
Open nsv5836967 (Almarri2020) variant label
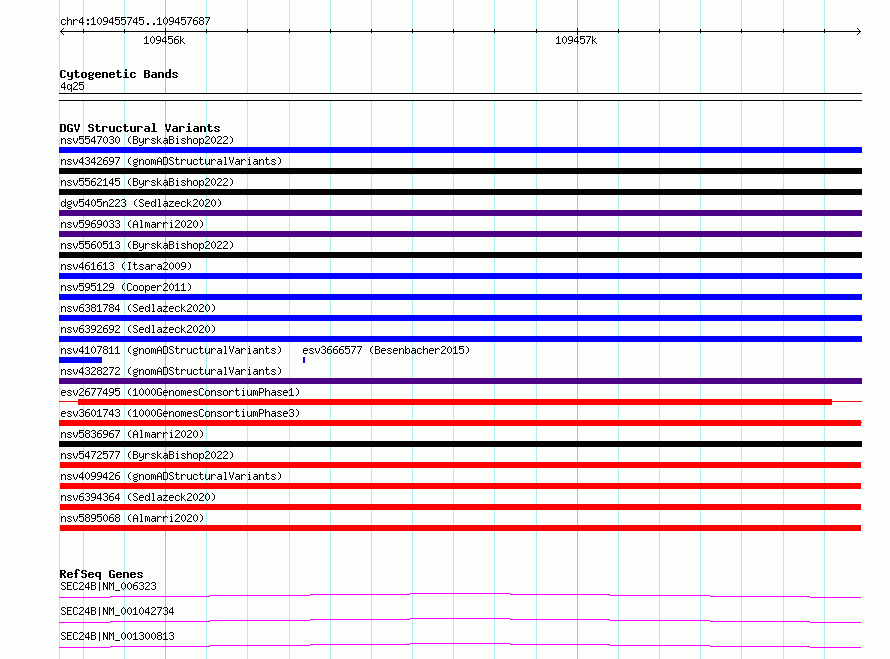tap(132, 434)
